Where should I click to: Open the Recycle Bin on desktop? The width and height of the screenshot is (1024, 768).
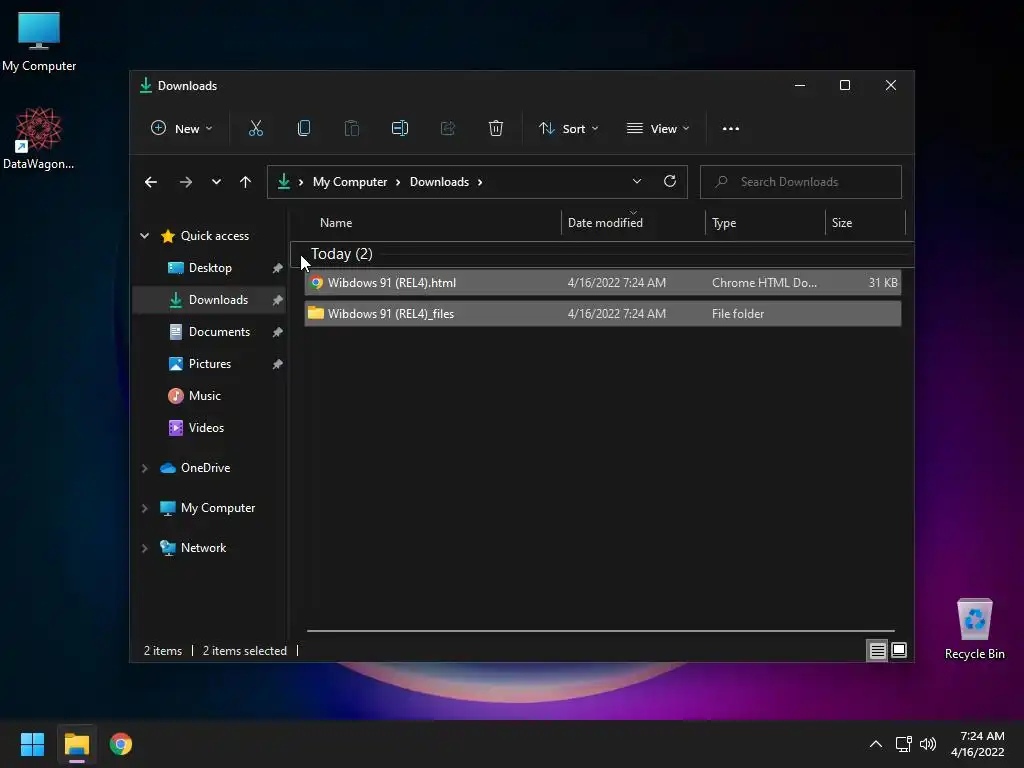pos(974,630)
